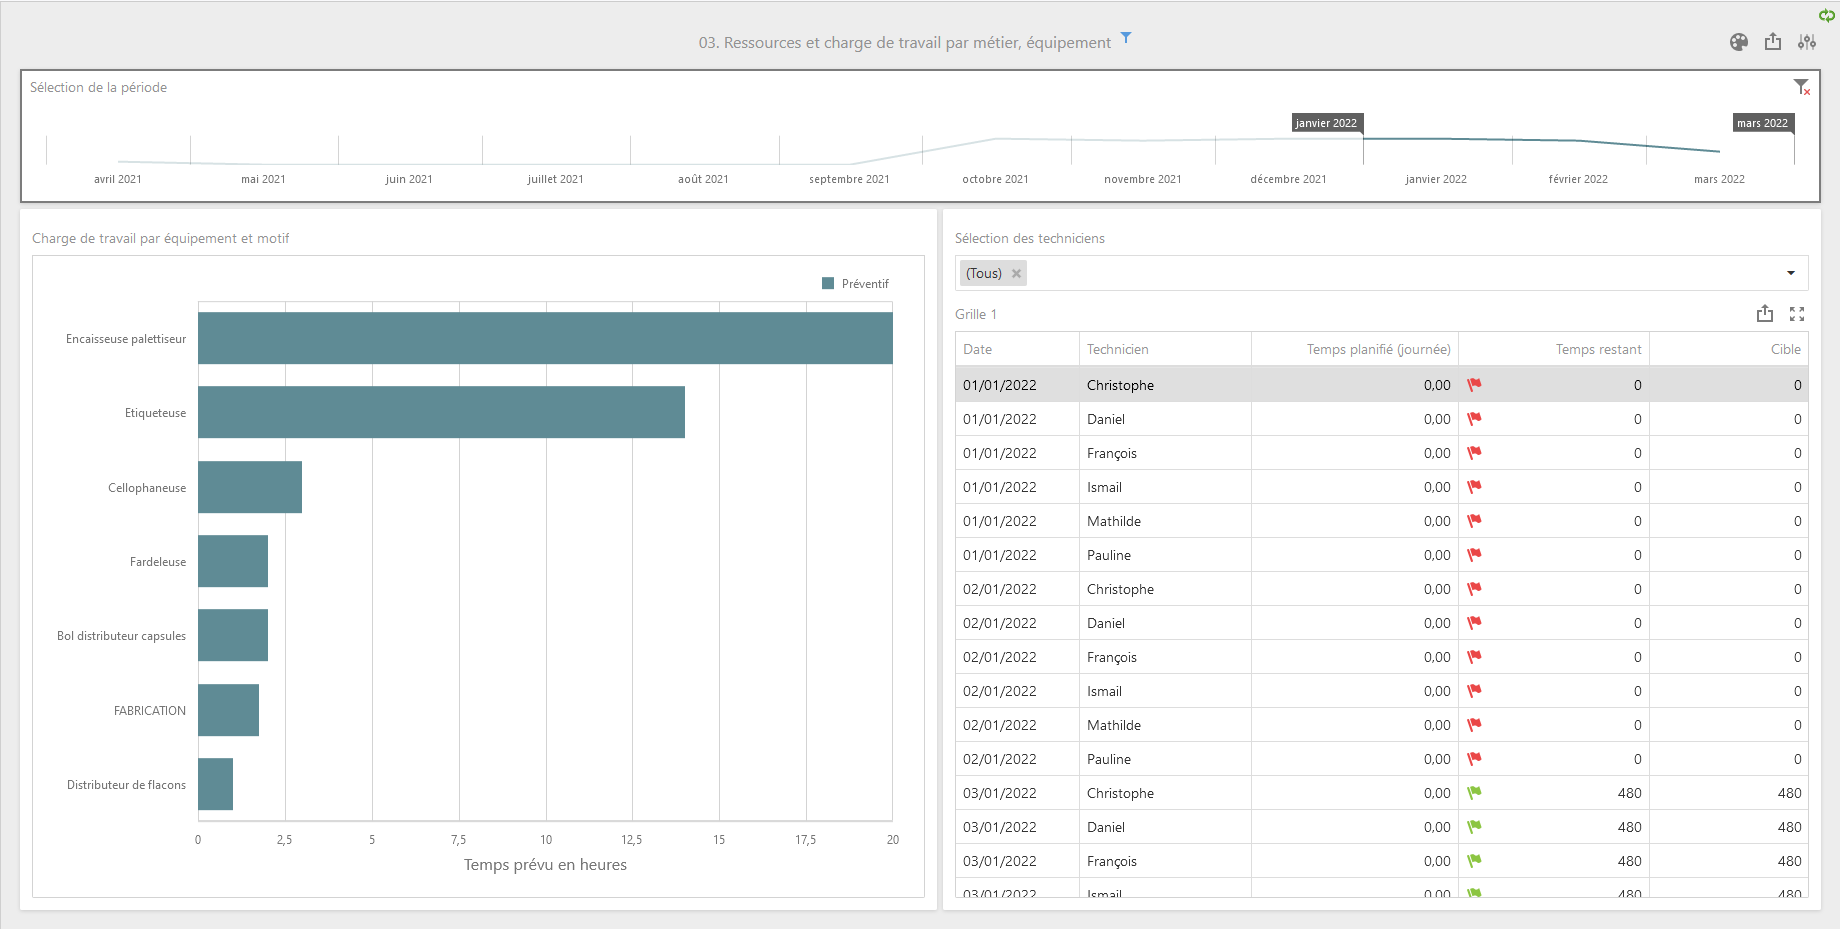Select décembre 2021 on the period timeline

click(1288, 179)
